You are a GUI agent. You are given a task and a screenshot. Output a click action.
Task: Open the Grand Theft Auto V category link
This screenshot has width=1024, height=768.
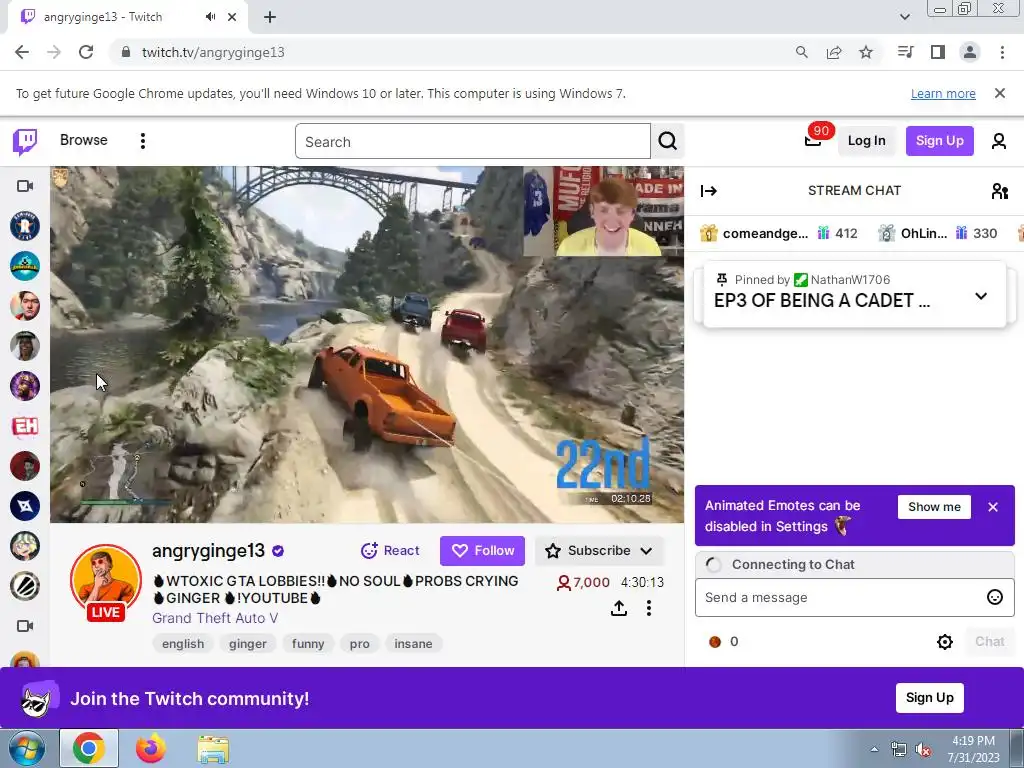click(215, 618)
